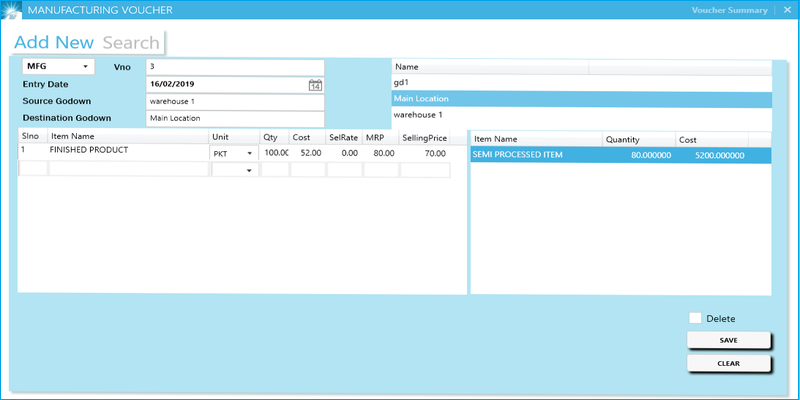Image resolution: width=800 pixels, height=400 pixels.
Task: Click the SellingPrice column header
Action: pos(424,137)
